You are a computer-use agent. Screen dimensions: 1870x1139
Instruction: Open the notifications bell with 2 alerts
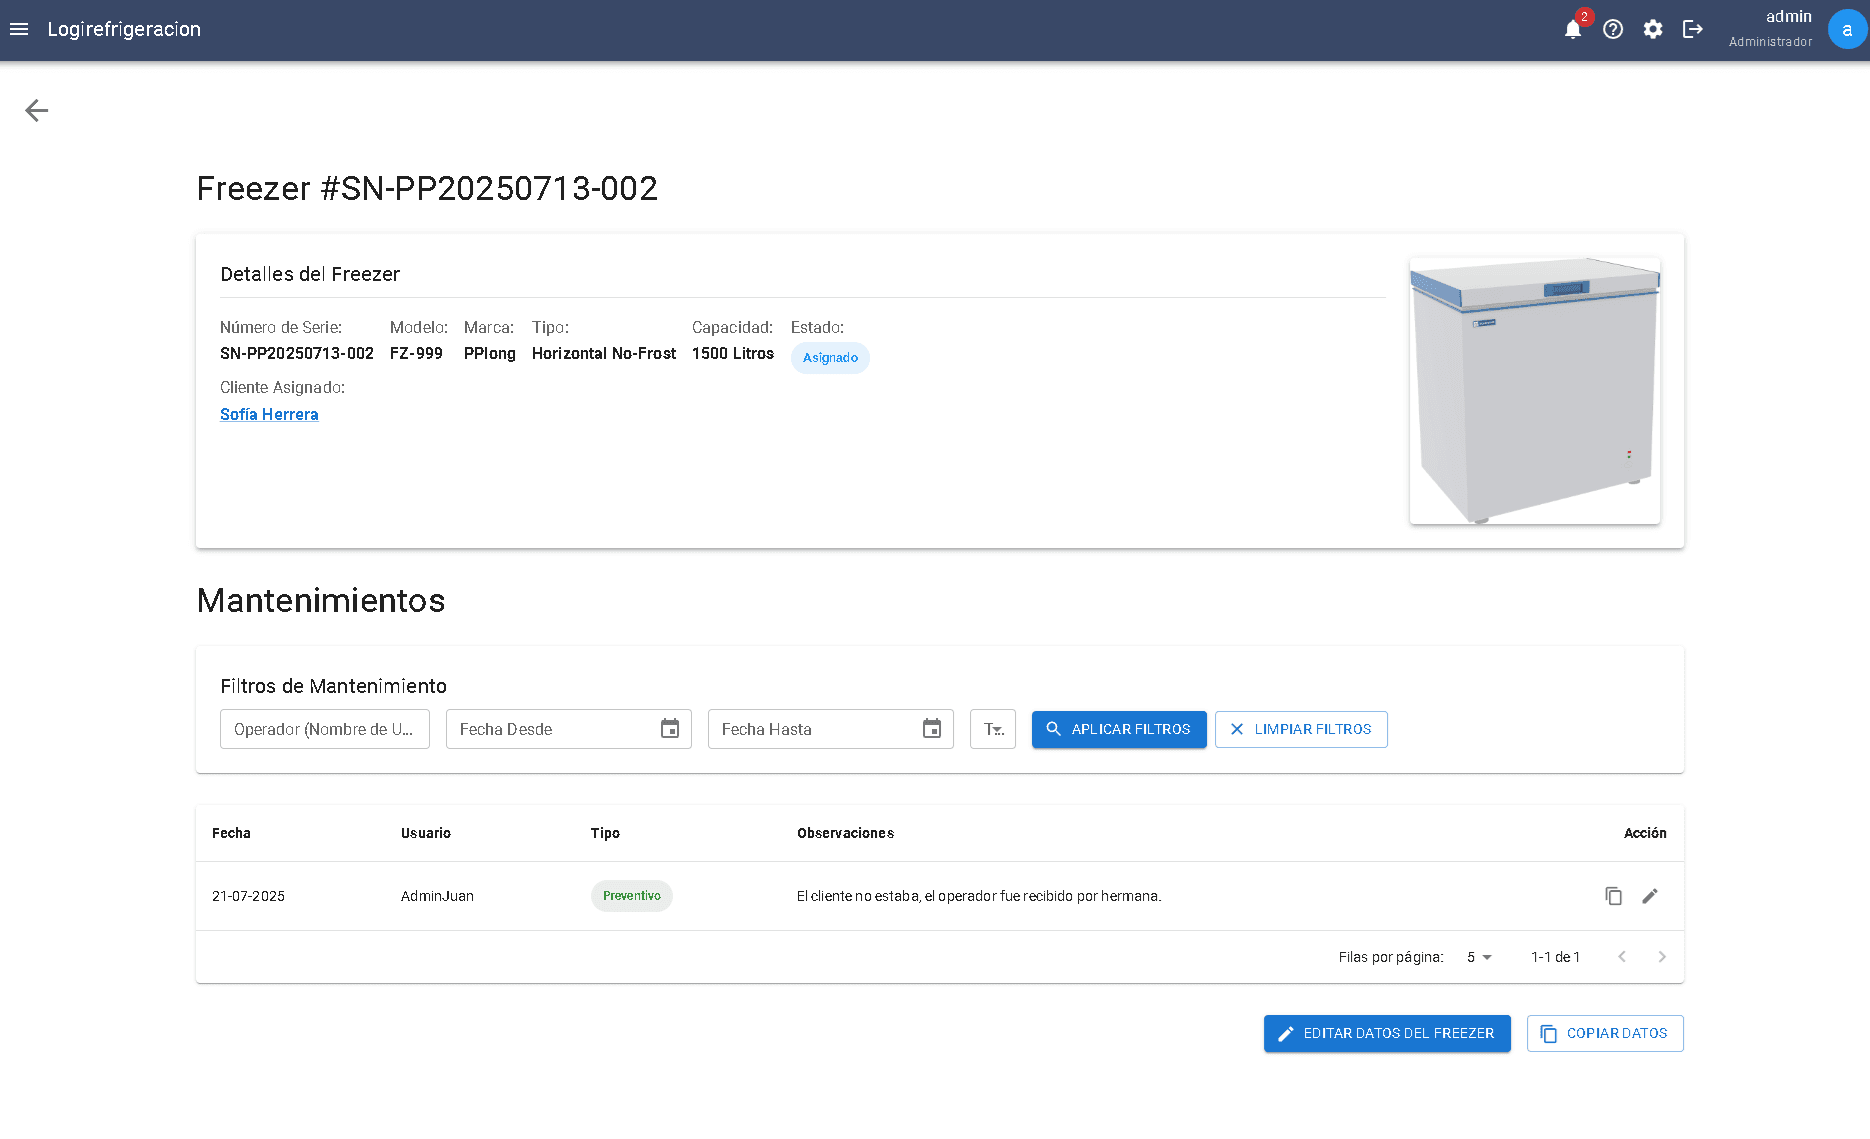point(1573,29)
